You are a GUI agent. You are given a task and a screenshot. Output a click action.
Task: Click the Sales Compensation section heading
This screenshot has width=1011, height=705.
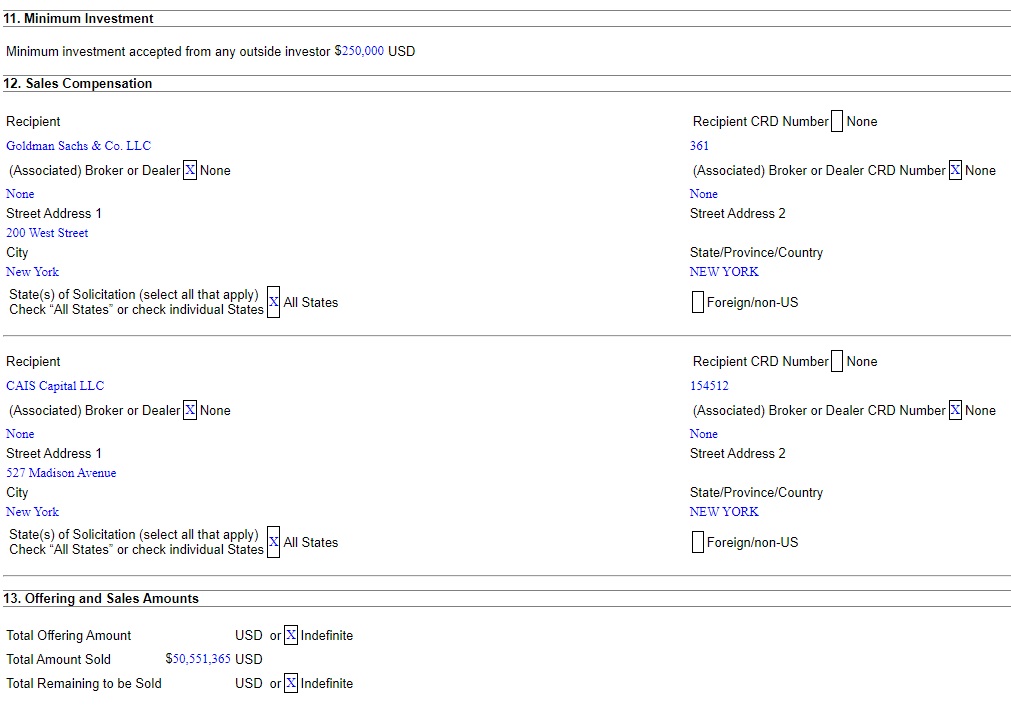point(78,84)
